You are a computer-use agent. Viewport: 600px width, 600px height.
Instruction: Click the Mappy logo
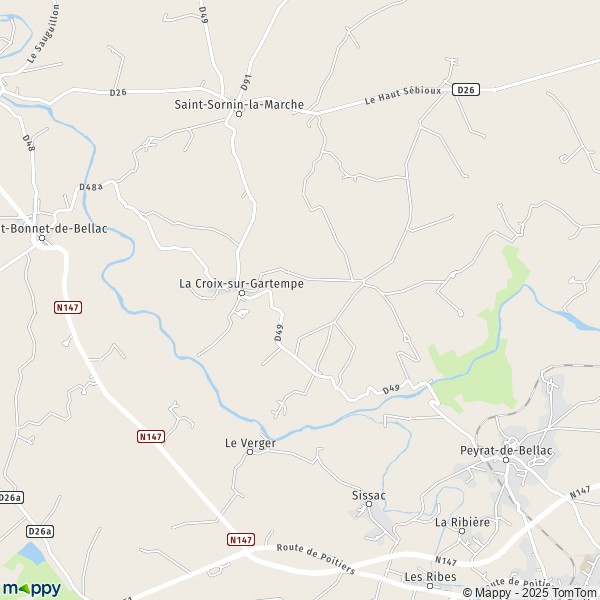[32, 589]
